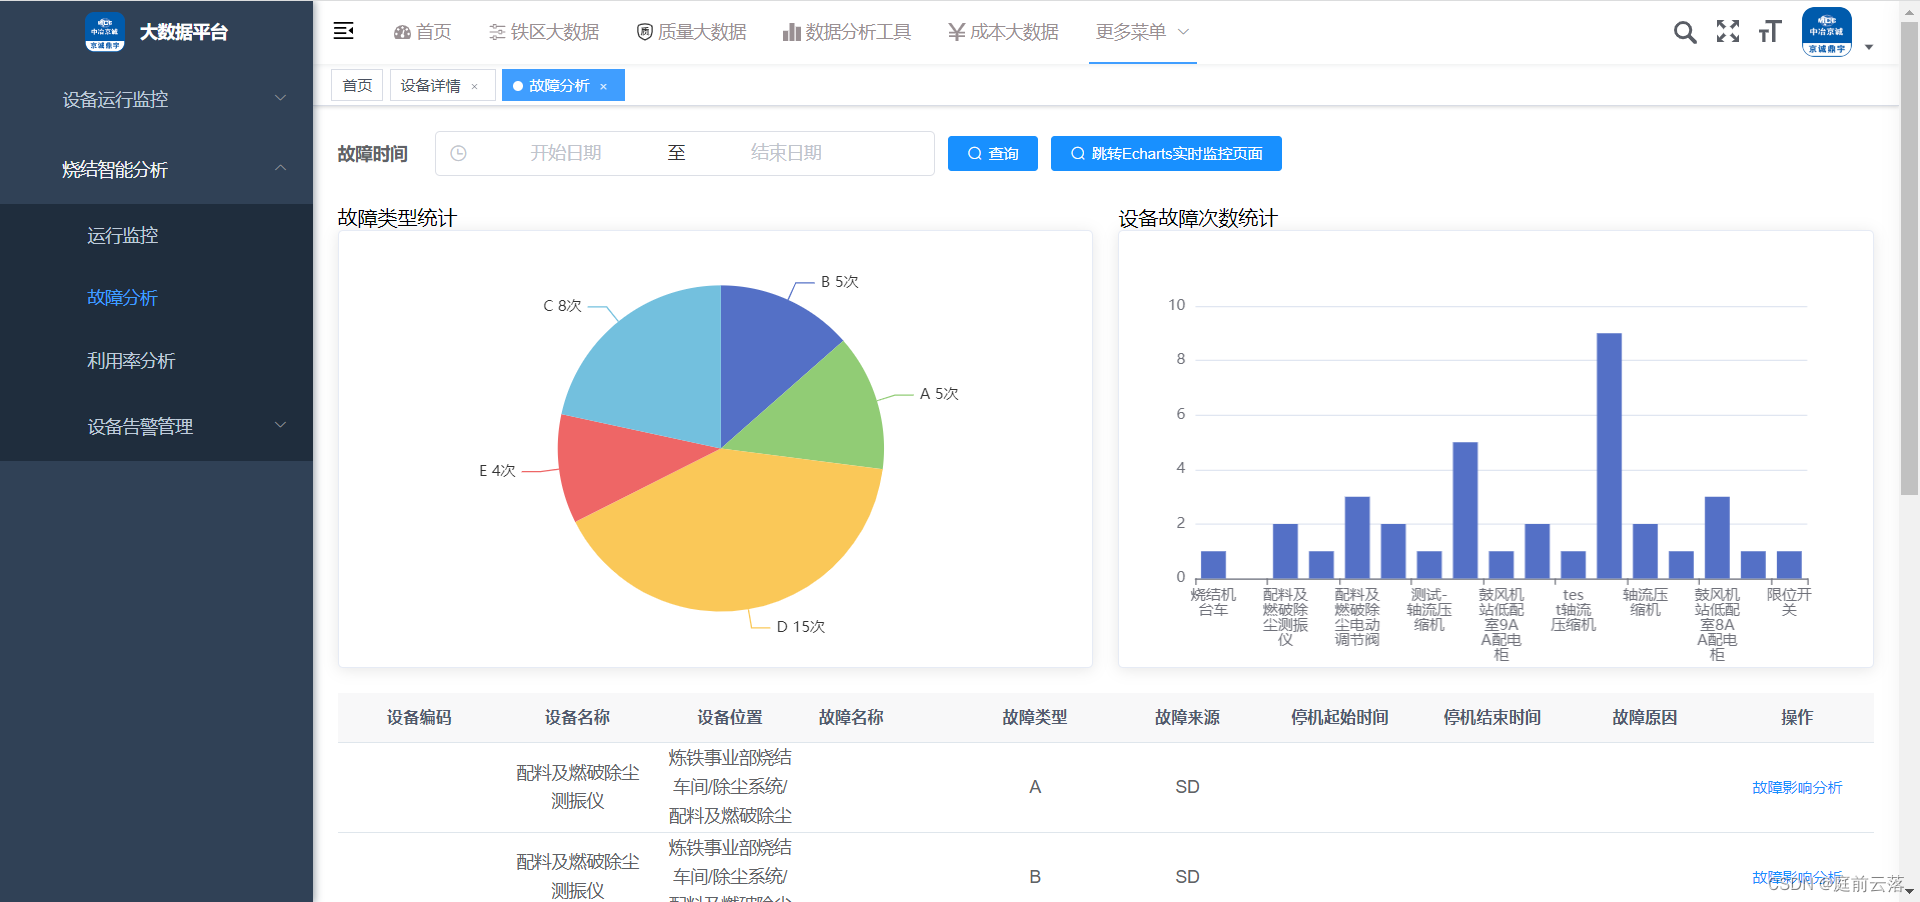Click 故障影响分析 link in type A row
Viewport: 1920px width, 902px height.
click(x=1797, y=787)
